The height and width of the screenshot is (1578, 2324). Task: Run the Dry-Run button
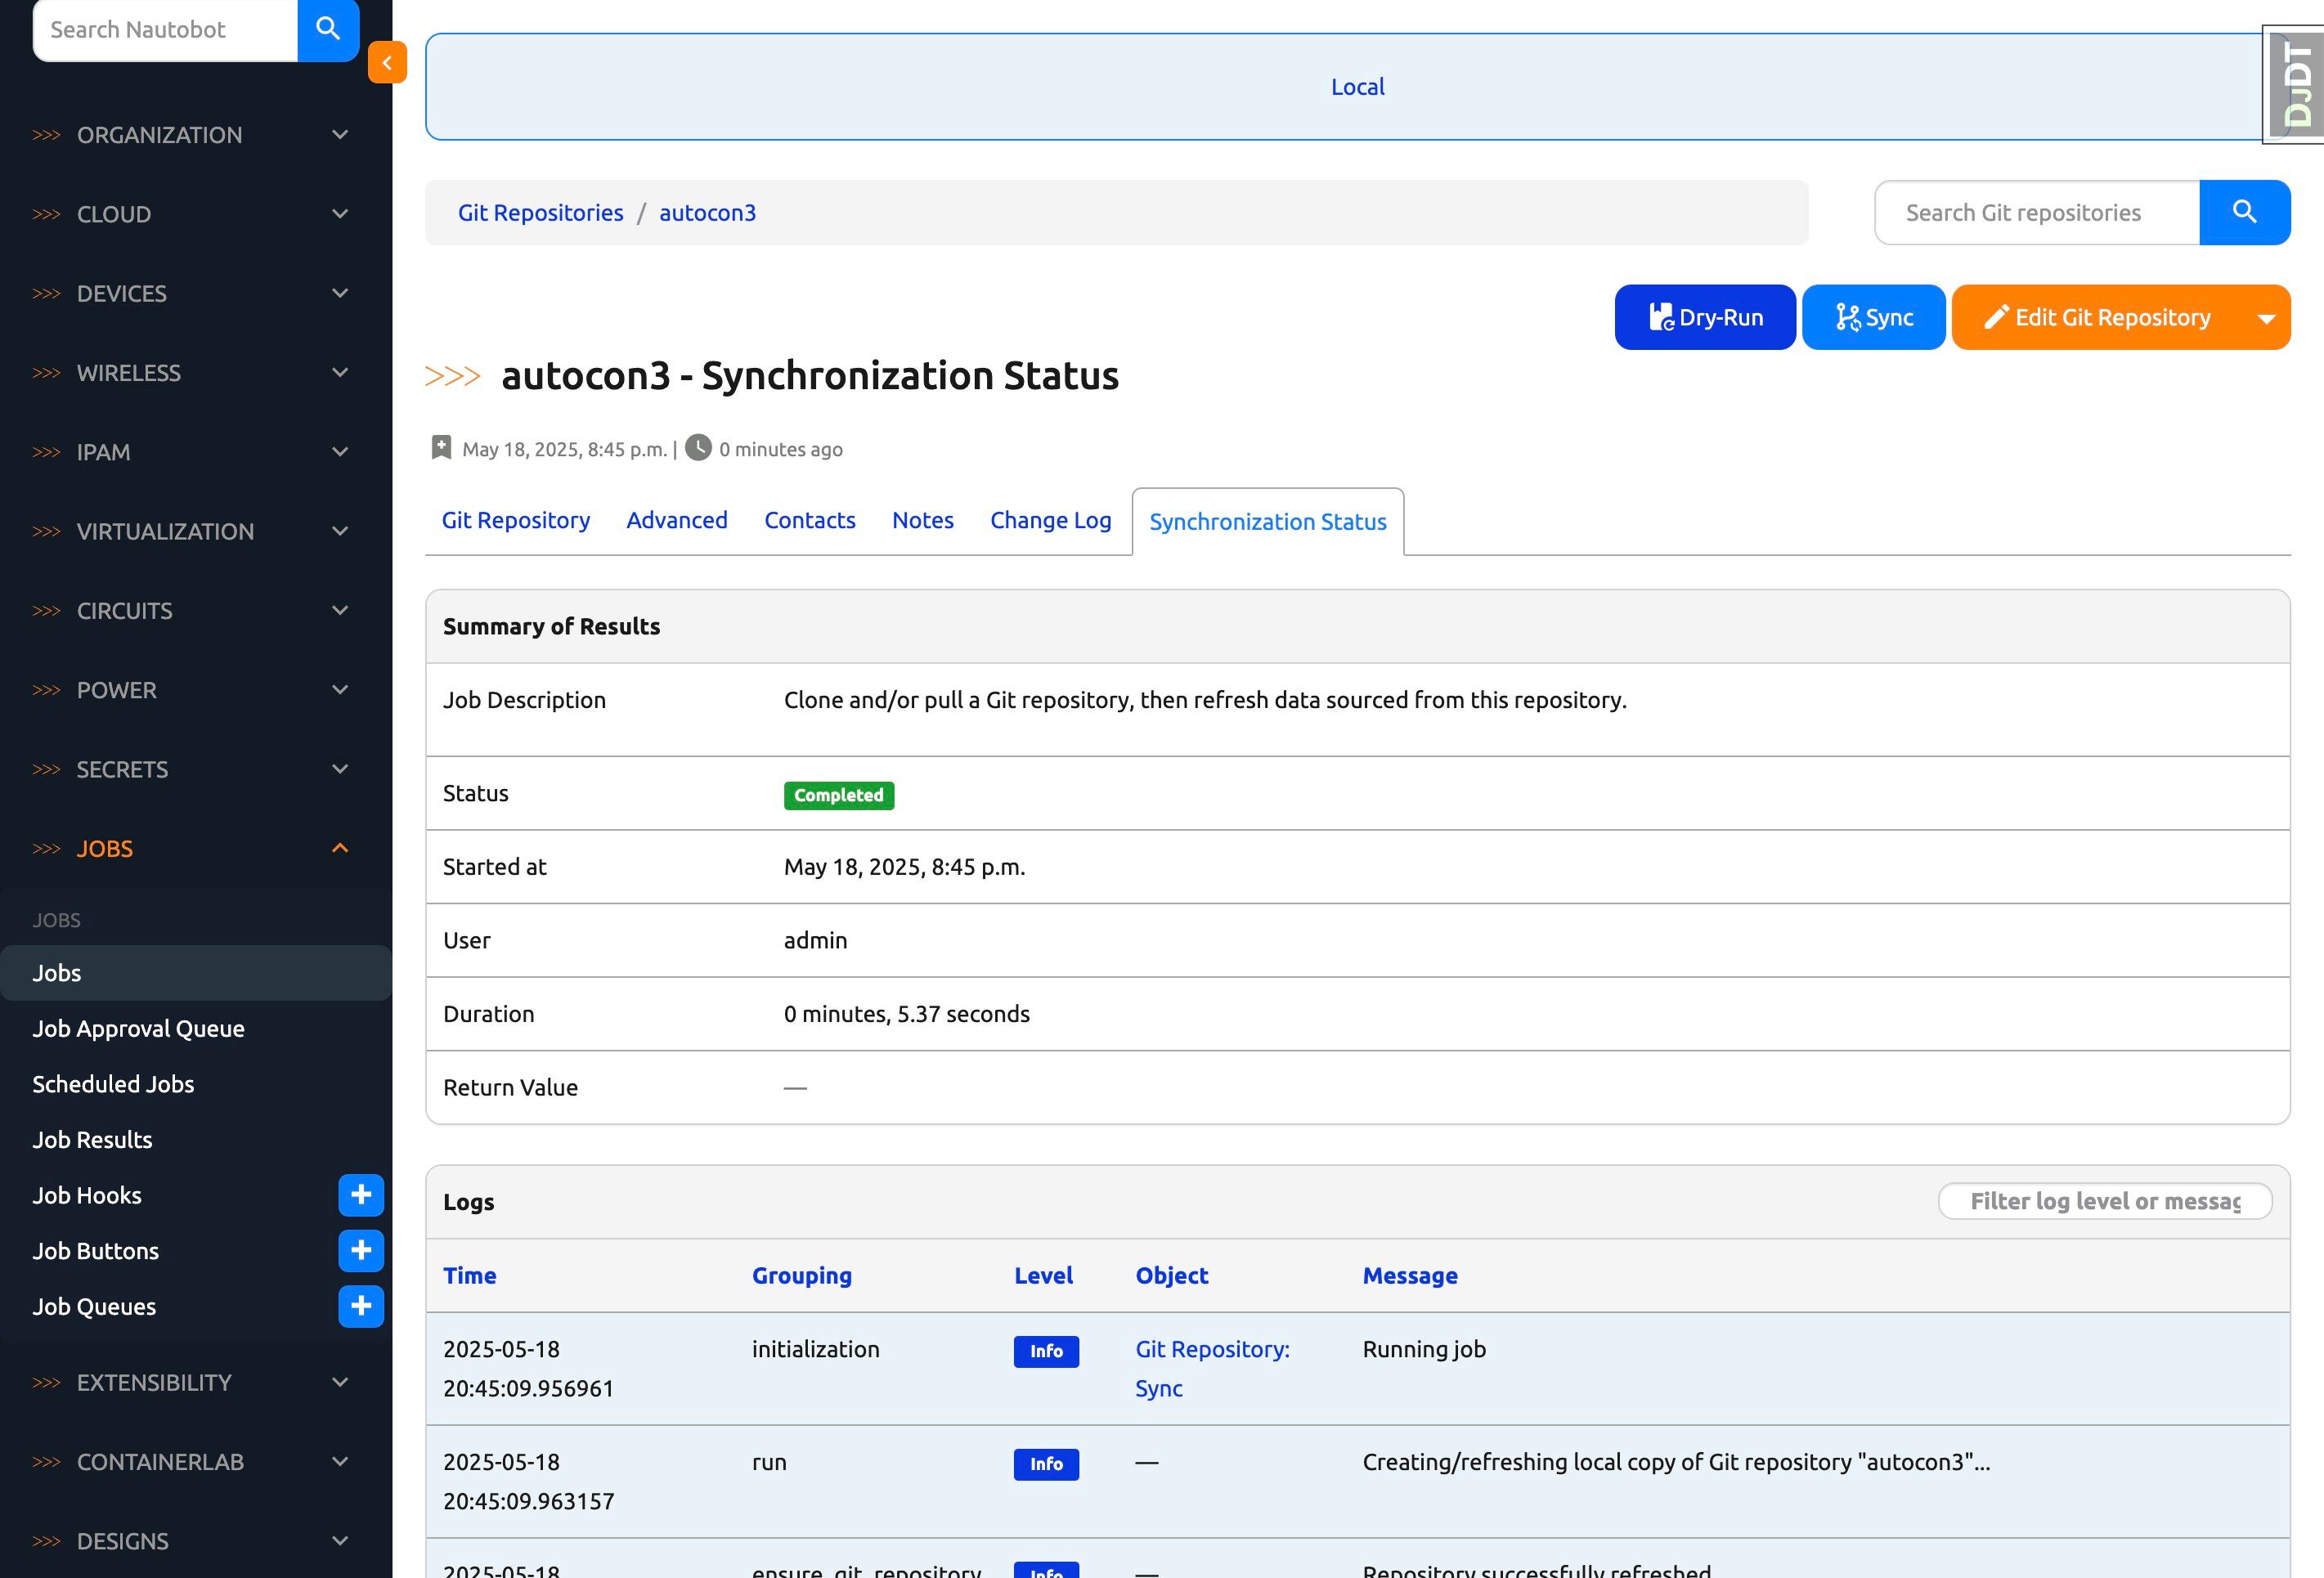(x=1704, y=317)
